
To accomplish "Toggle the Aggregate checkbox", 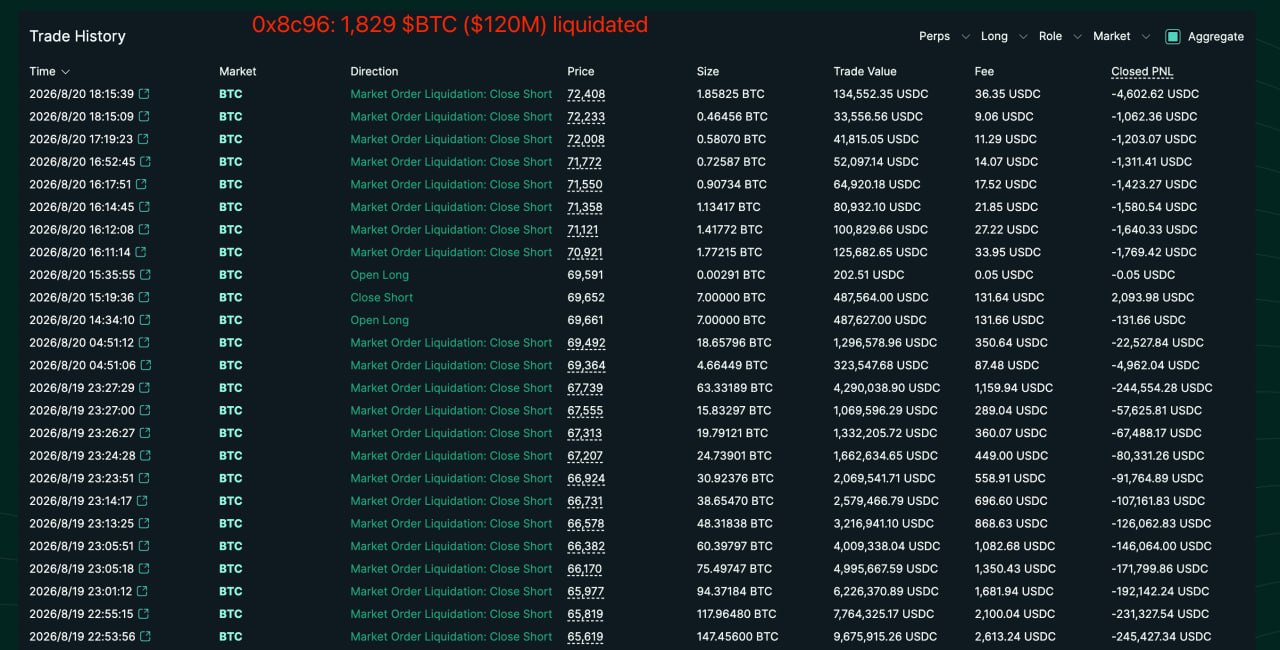I will point(1173,37).
